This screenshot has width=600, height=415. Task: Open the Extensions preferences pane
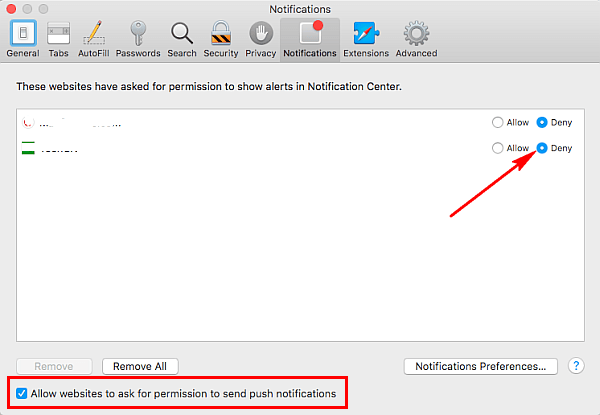tap(366, 39)
